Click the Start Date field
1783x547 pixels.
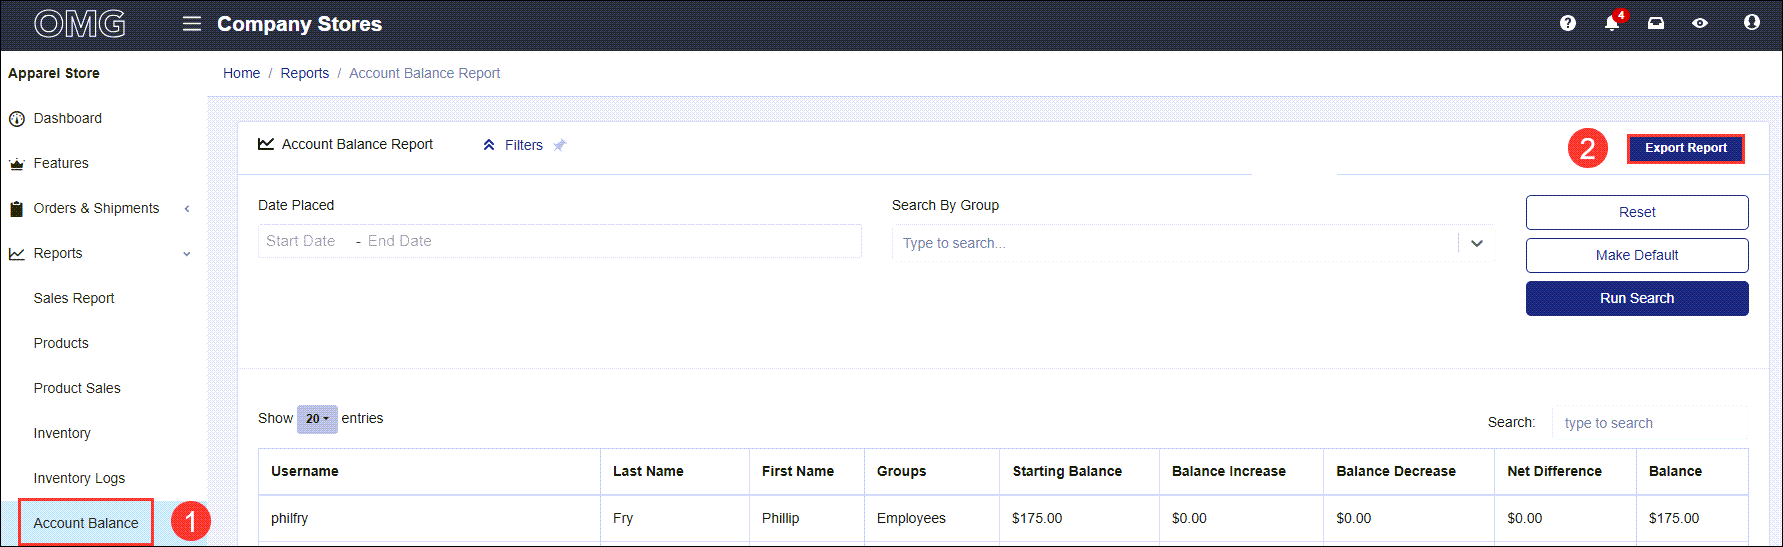pyautogui.click(x=301, y=241)
